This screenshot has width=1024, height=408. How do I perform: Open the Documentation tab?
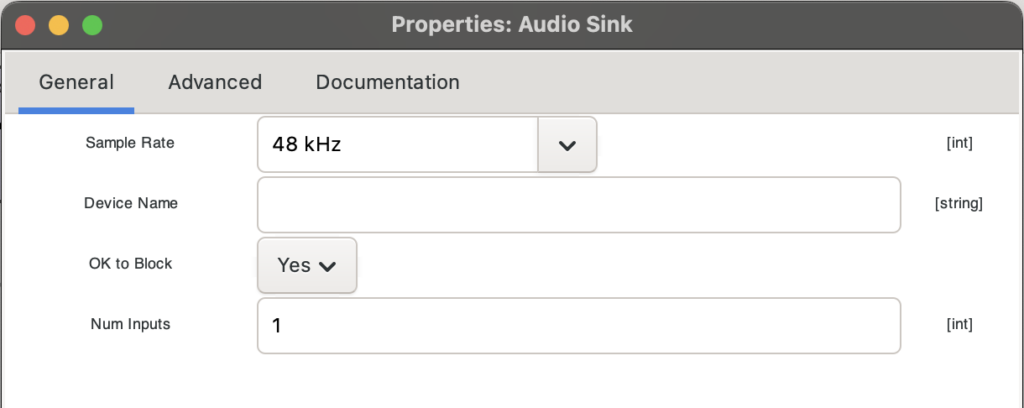click(x=387, y=82)
